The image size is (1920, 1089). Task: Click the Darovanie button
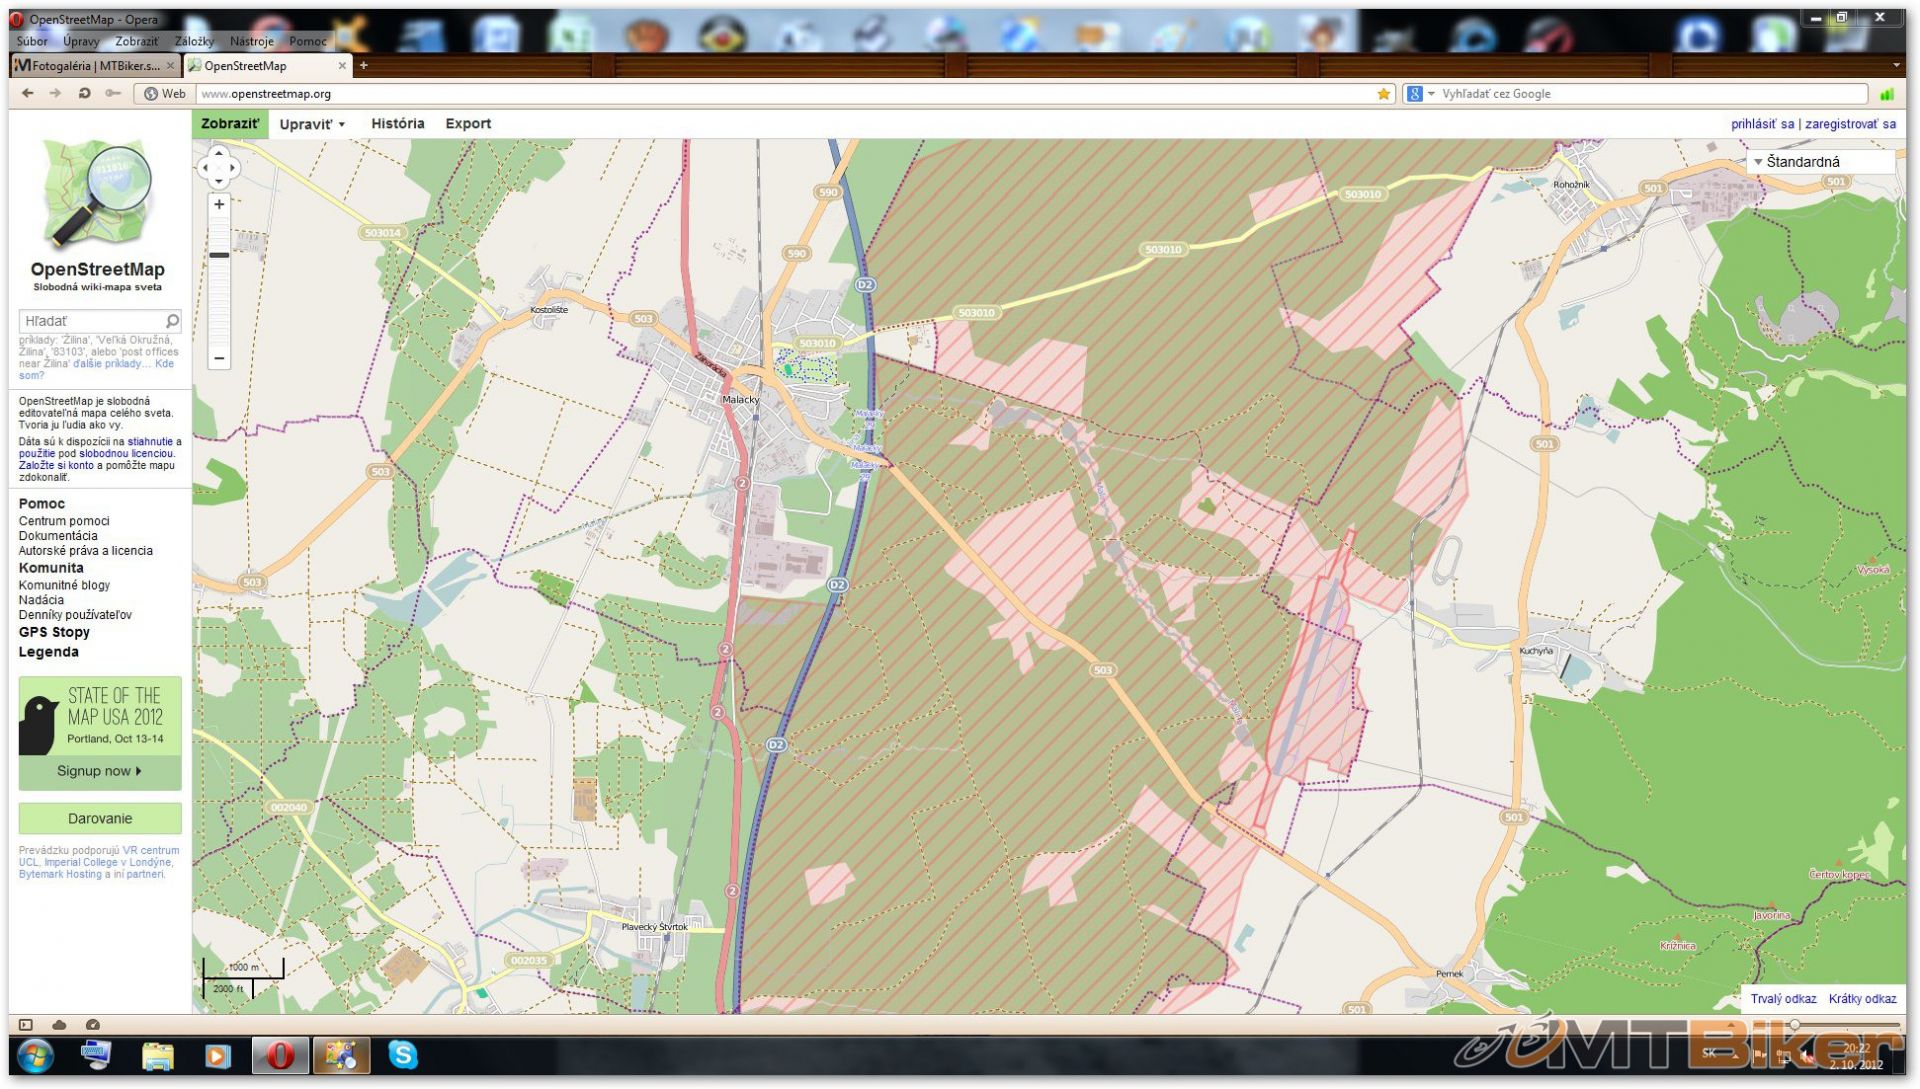[x=100, y=818]
